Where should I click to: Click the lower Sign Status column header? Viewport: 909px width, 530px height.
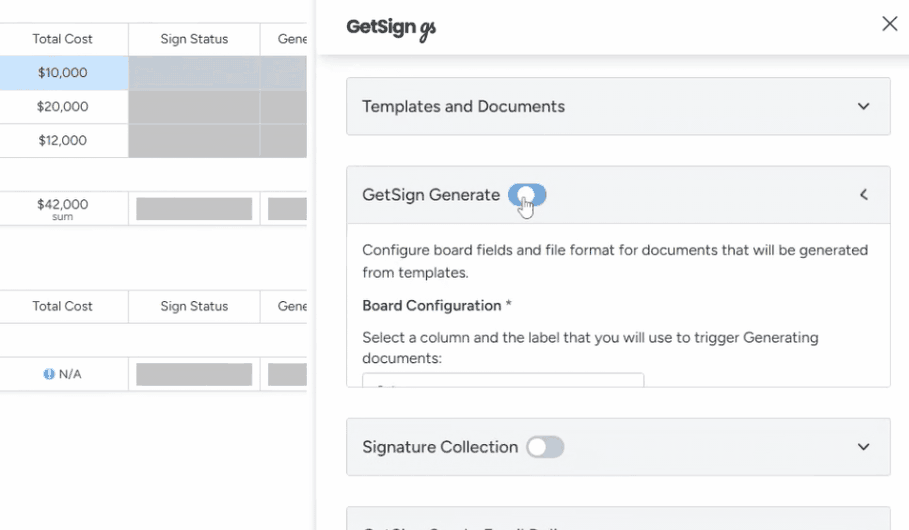pyautogui.click(x=194, y=306)
